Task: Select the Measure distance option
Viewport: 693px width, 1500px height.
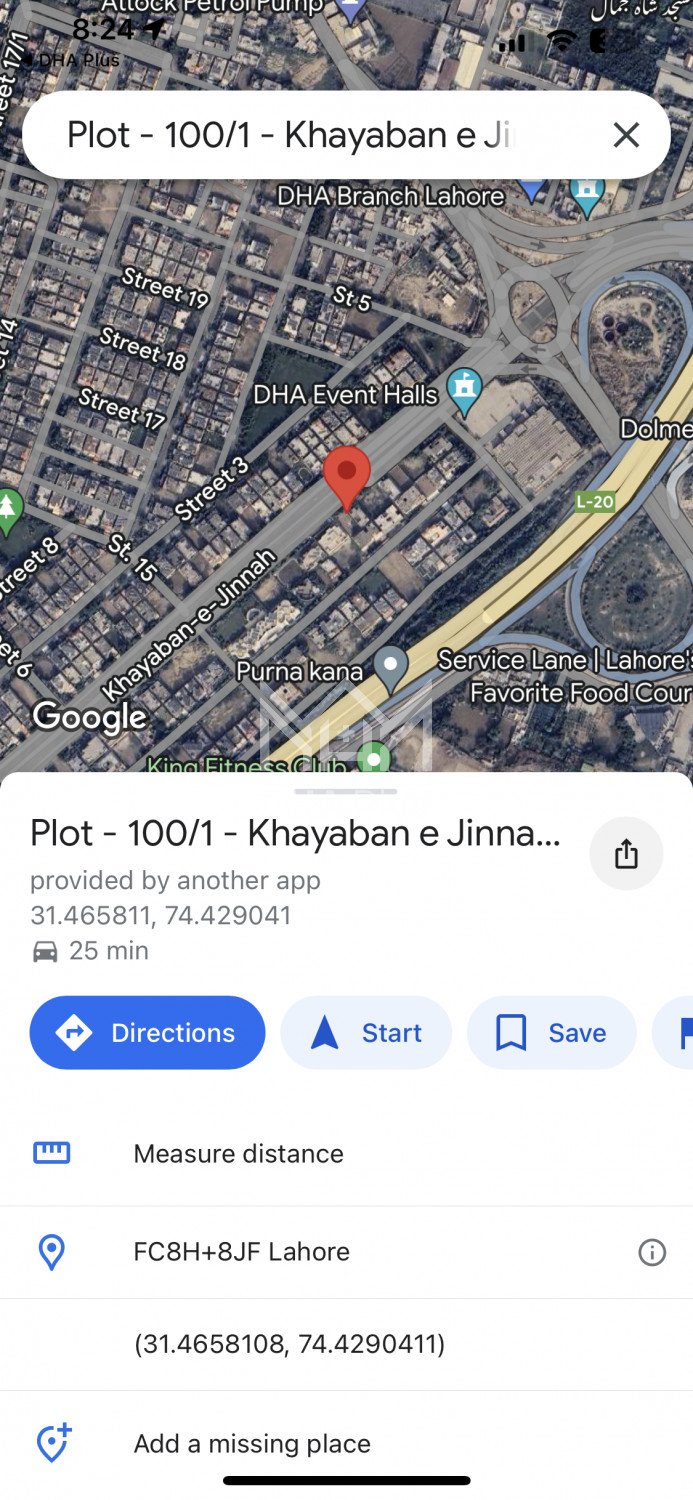Action: click(x=346, y=1153)
